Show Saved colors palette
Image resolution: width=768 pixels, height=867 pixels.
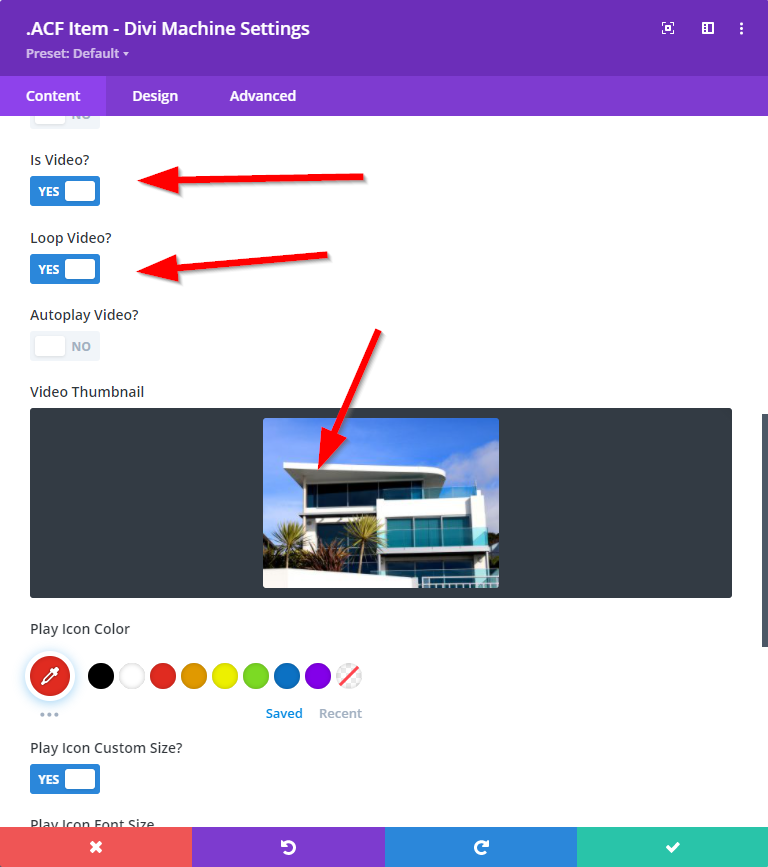point(284,713)
